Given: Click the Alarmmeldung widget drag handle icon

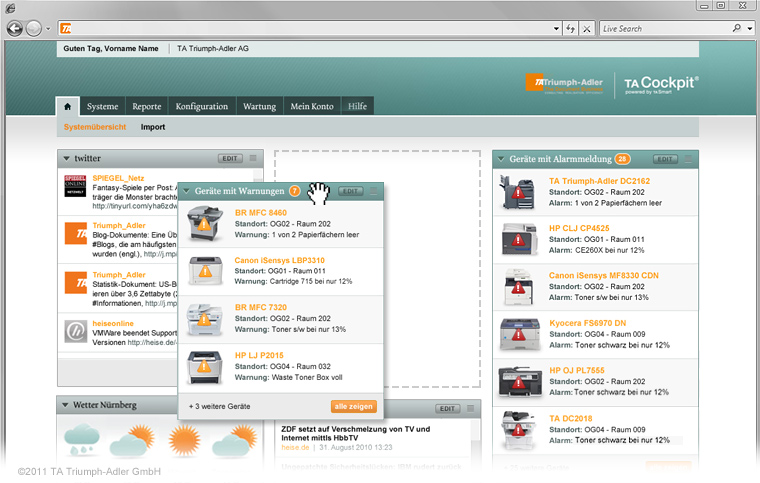Looking at the screenshot, I should pyautogui.click(x=688, y=159).
